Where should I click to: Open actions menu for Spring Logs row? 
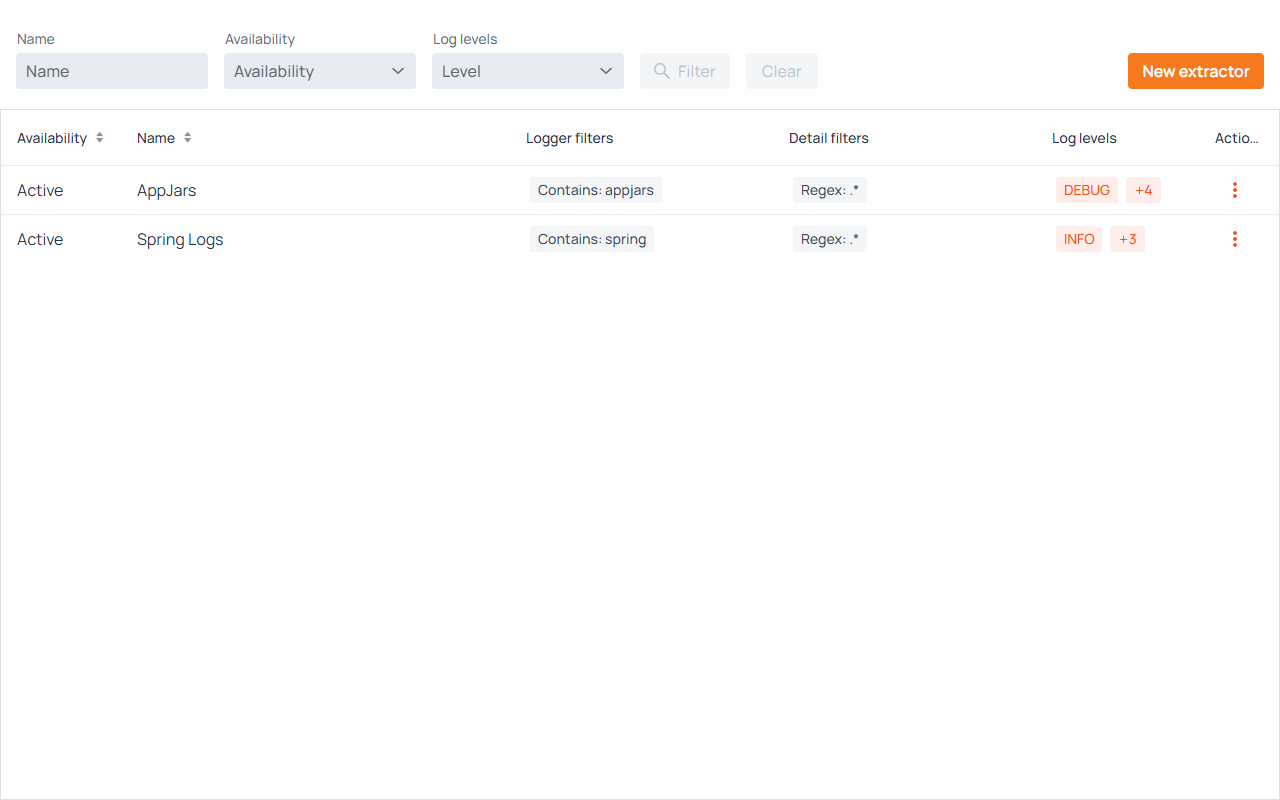tap(1235, 239)
